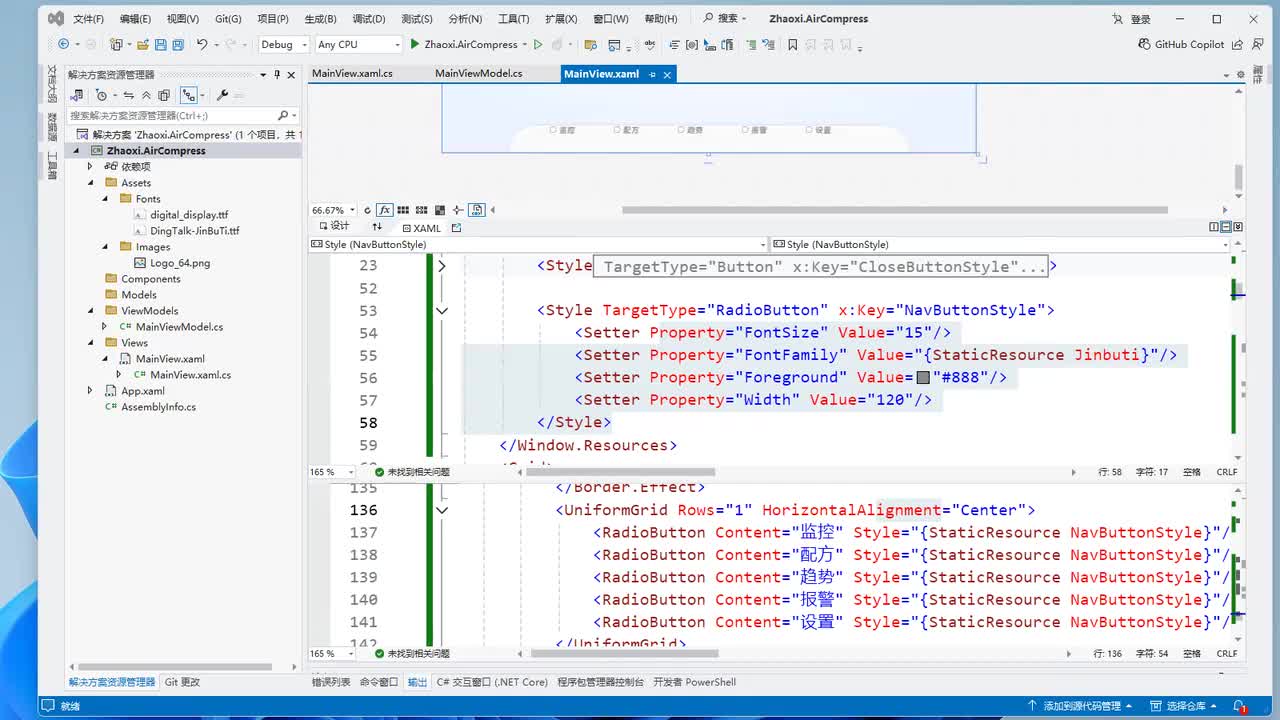
Task: Swap panes with the up-down arrows icon
Action: [x=377, y=227]
